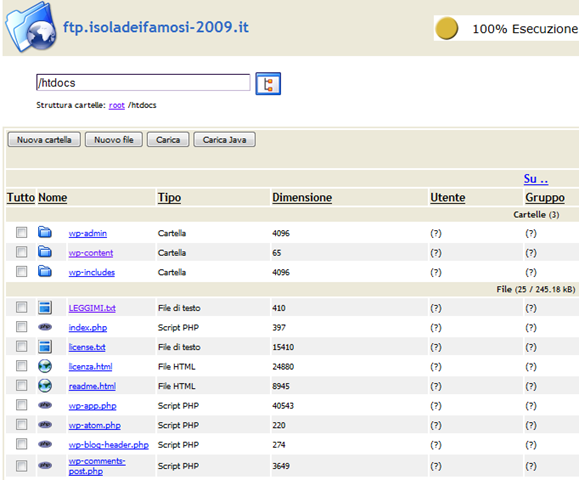Mark the wp-app.php checkbox

tap(21, 405)
